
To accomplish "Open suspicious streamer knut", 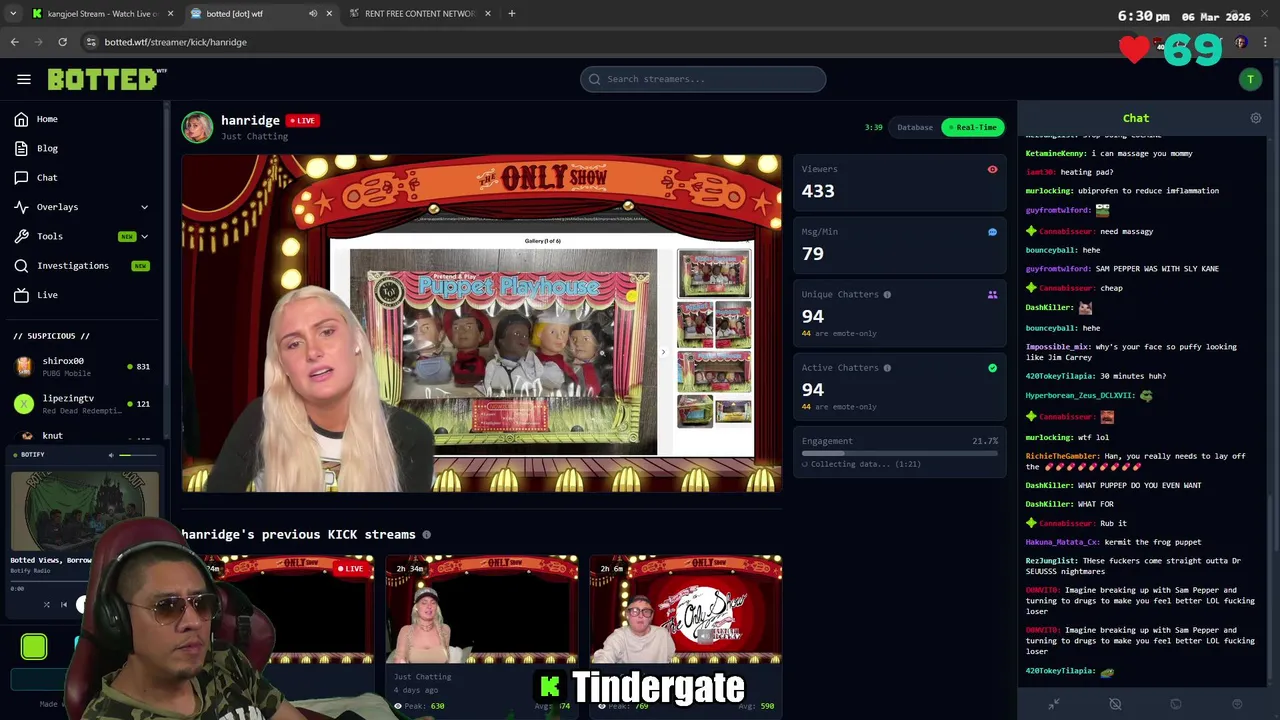I will (82, 436).
